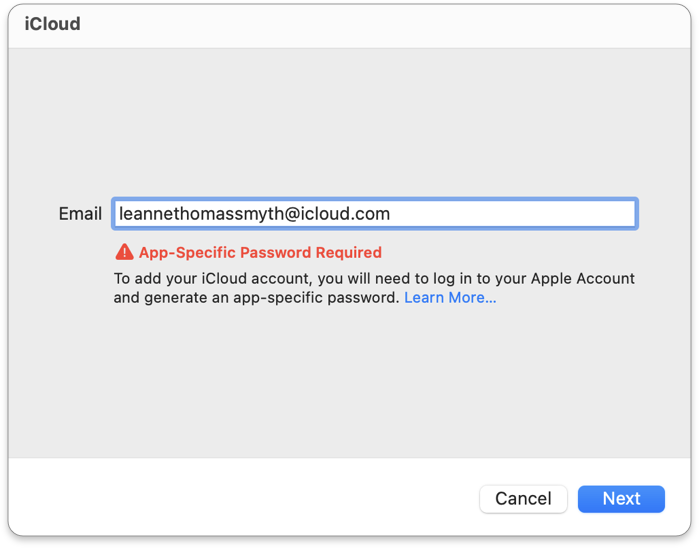Click the red error message text

point(260,252)
